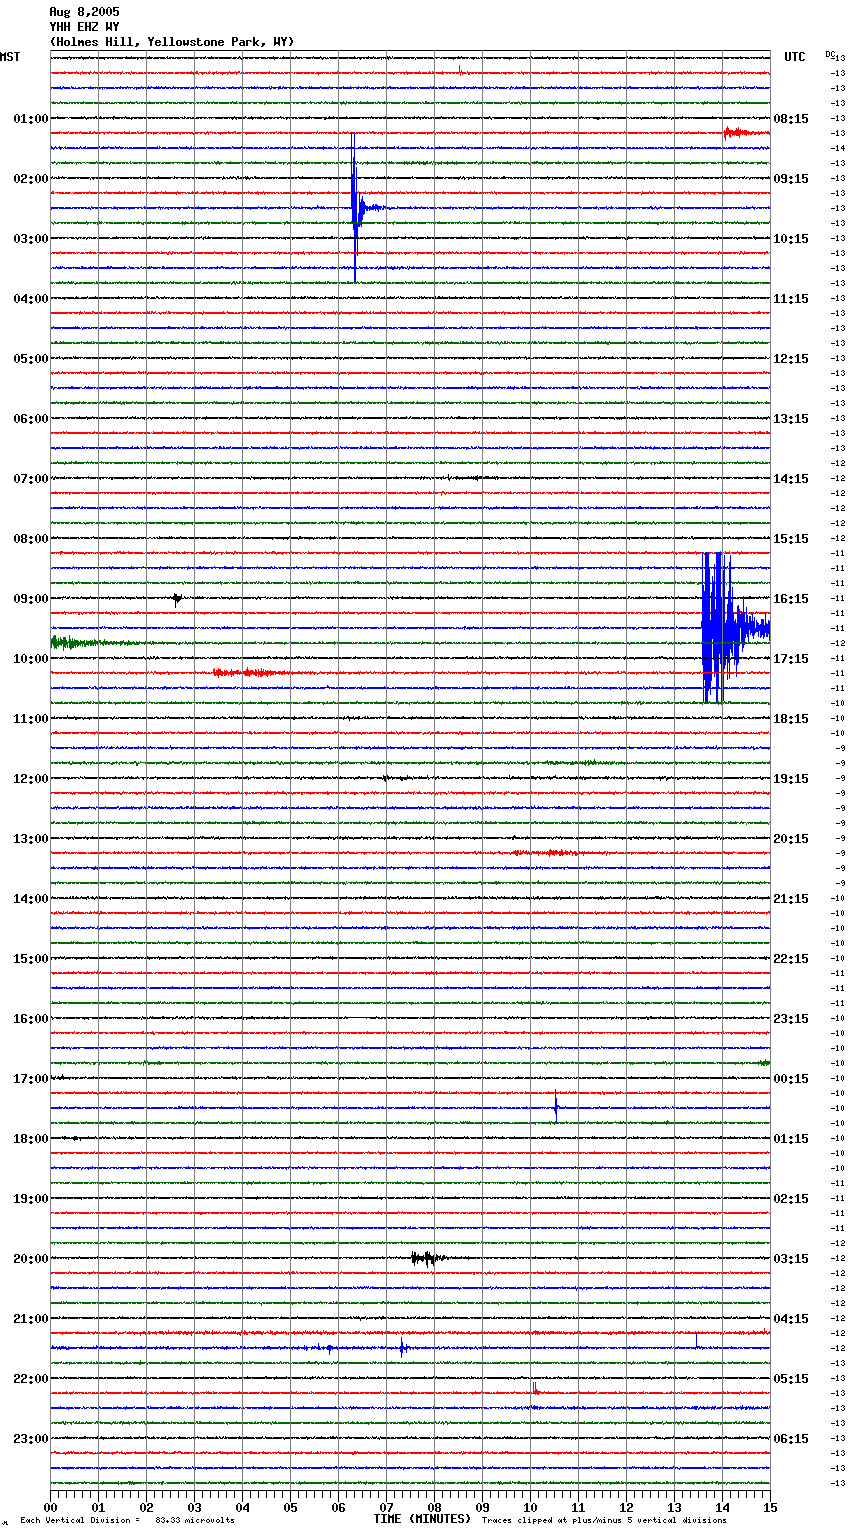The width and height of the screenshot is (850, 1534).
Task: Click the '15' minute axis tick label
Action: coord(770,1507)
